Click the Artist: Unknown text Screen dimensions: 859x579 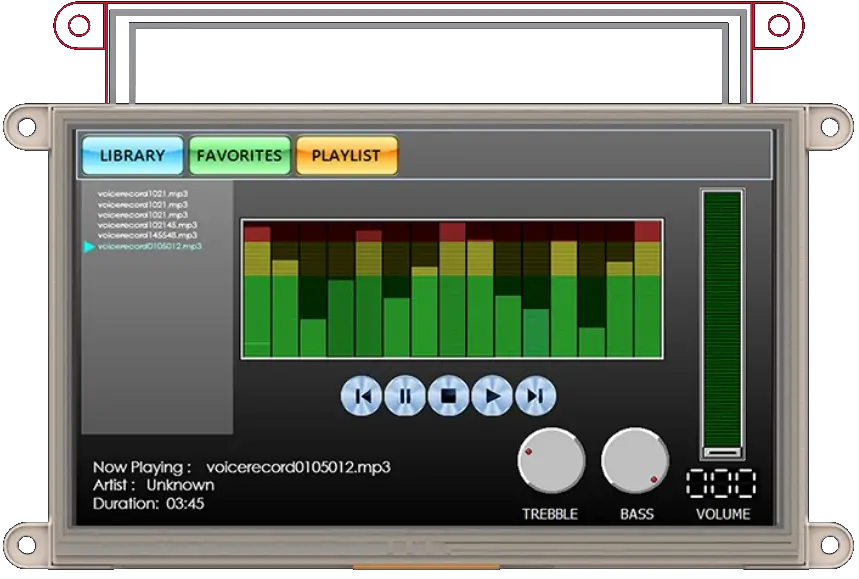point(153,485)
